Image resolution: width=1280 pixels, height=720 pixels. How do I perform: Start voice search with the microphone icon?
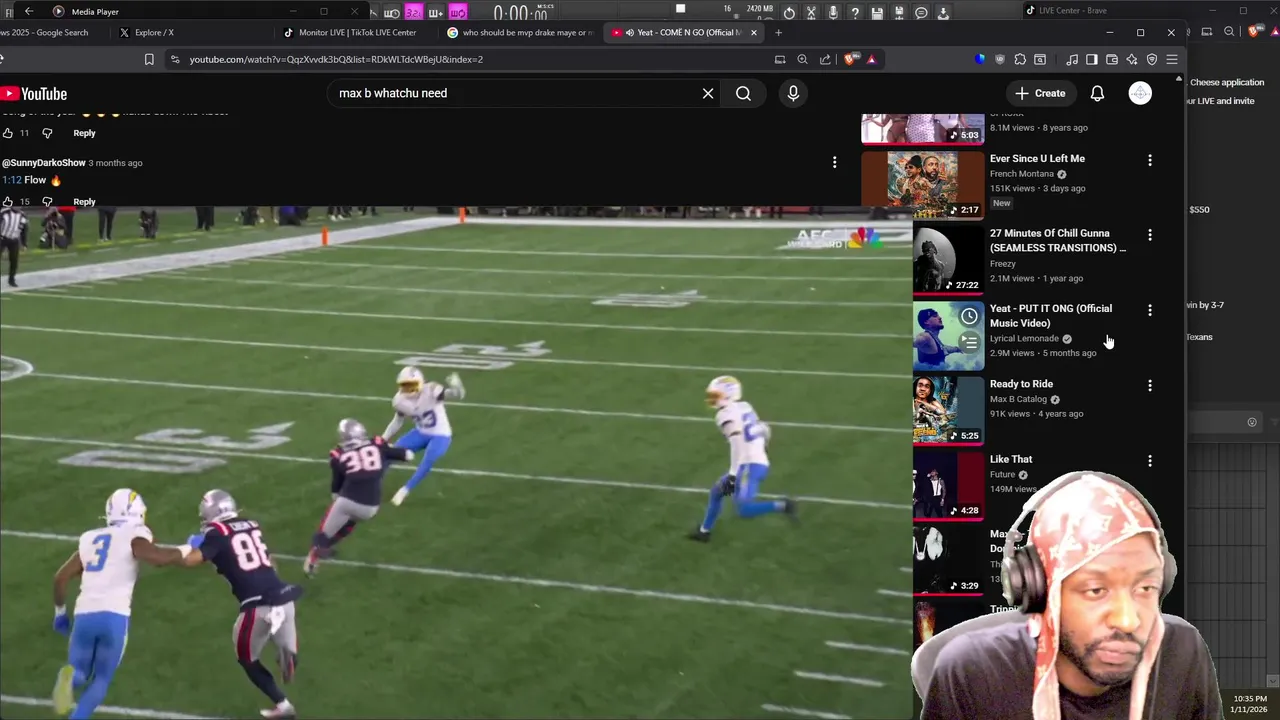pyautogui.click(x=793, y=93)
